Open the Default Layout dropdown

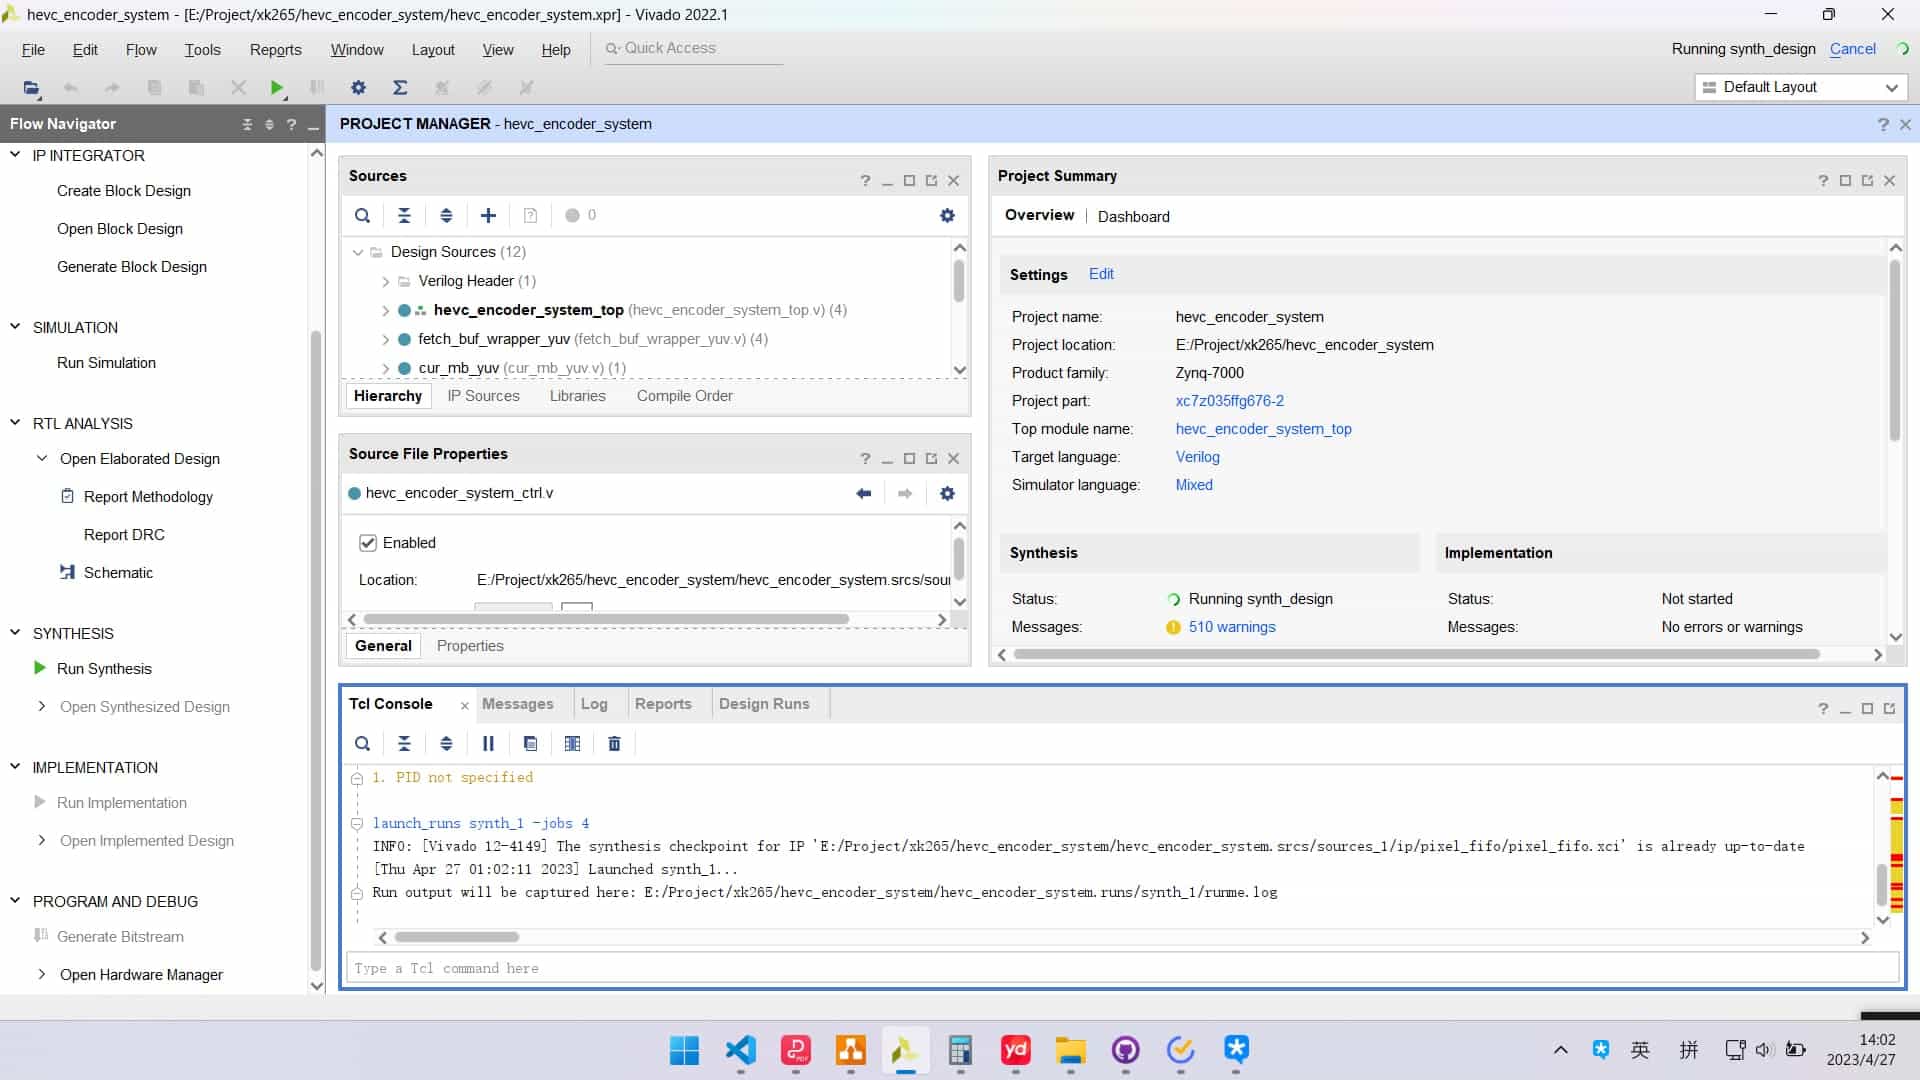1801,88
